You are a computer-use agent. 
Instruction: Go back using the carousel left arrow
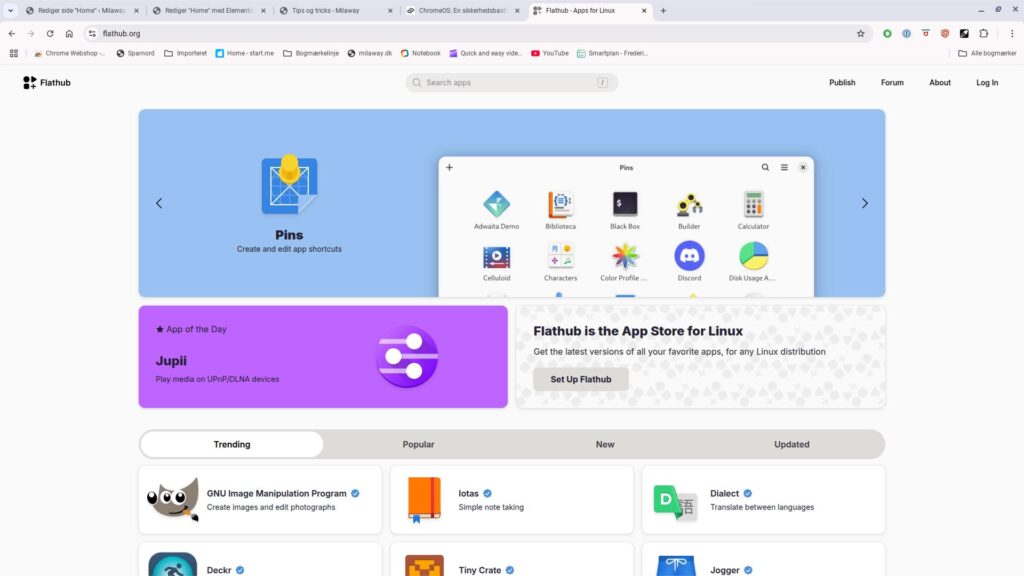159,202
